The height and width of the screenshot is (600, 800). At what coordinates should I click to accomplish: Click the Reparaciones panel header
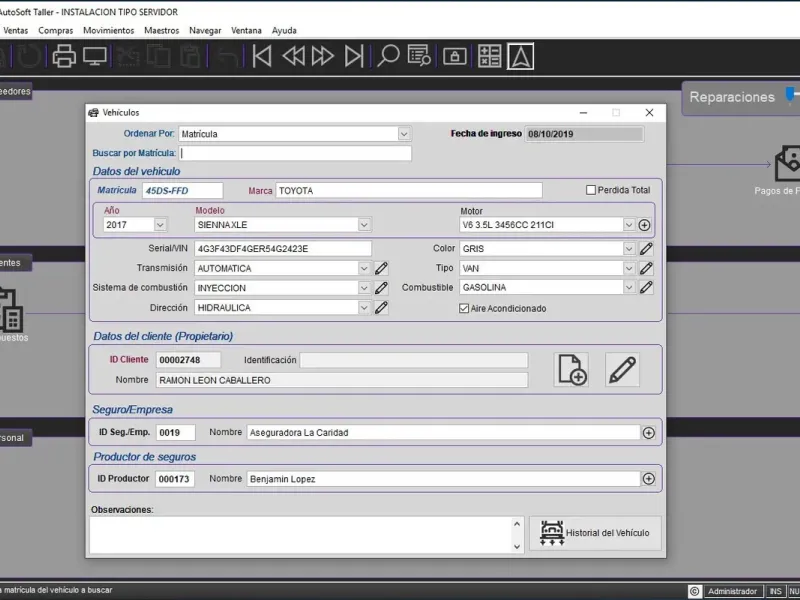click(x=732, y=97)
